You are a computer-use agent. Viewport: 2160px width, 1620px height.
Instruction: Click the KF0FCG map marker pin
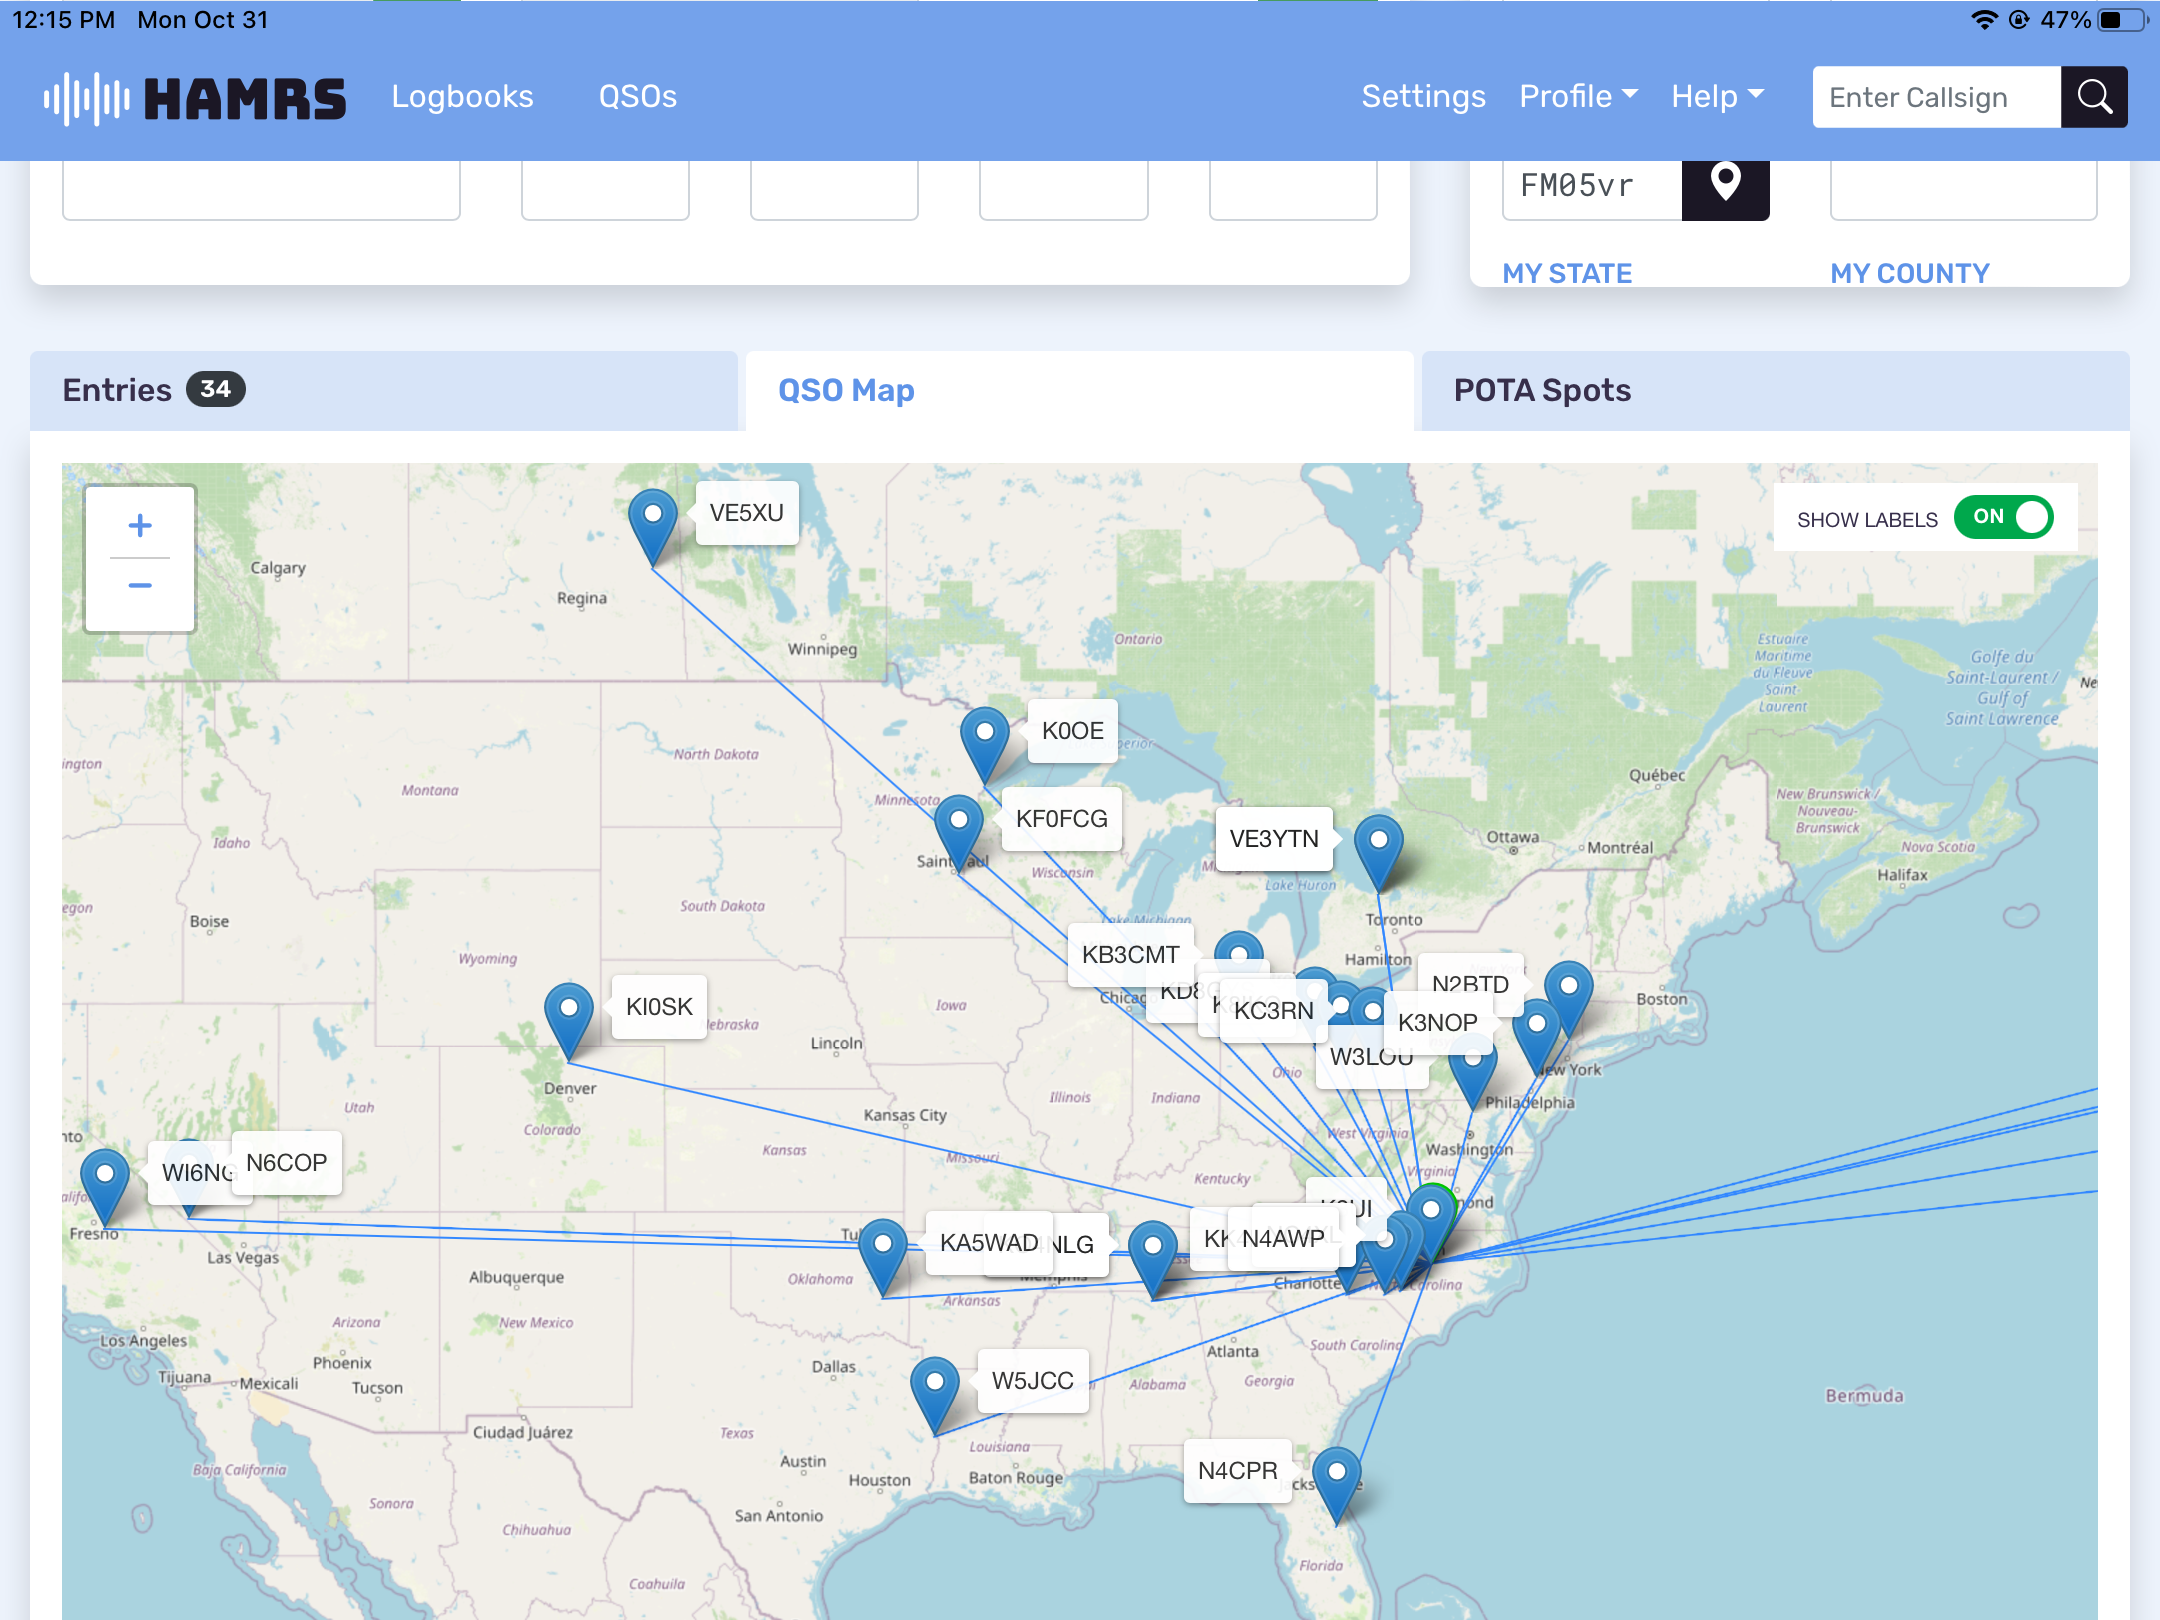tap(959, 833)
